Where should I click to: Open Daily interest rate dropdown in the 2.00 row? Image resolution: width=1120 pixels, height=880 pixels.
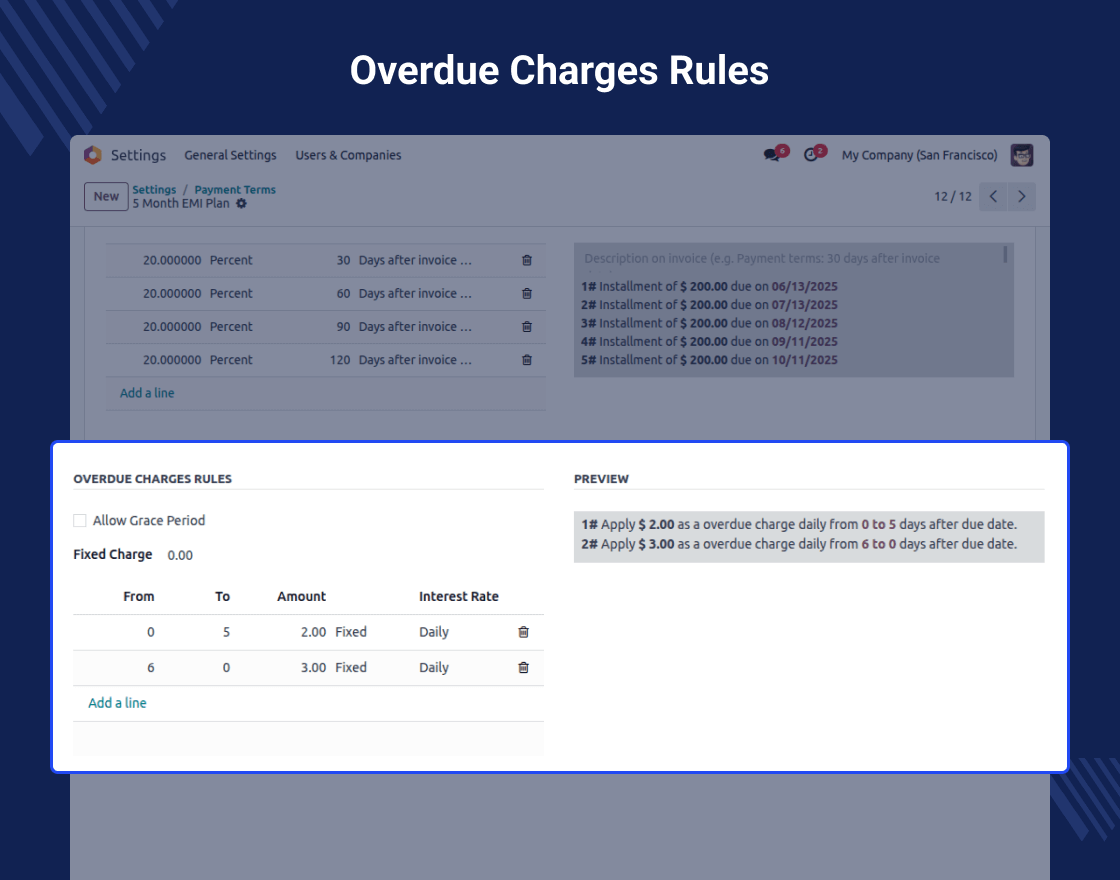[x=434, y=632]
